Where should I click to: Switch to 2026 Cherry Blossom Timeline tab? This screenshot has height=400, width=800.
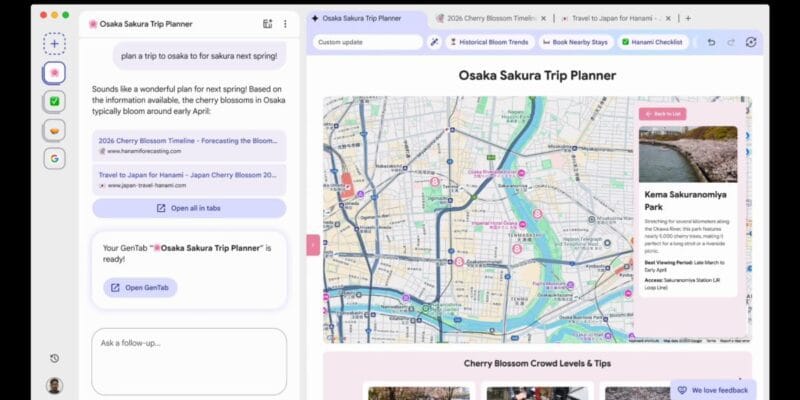coord(491,18)
